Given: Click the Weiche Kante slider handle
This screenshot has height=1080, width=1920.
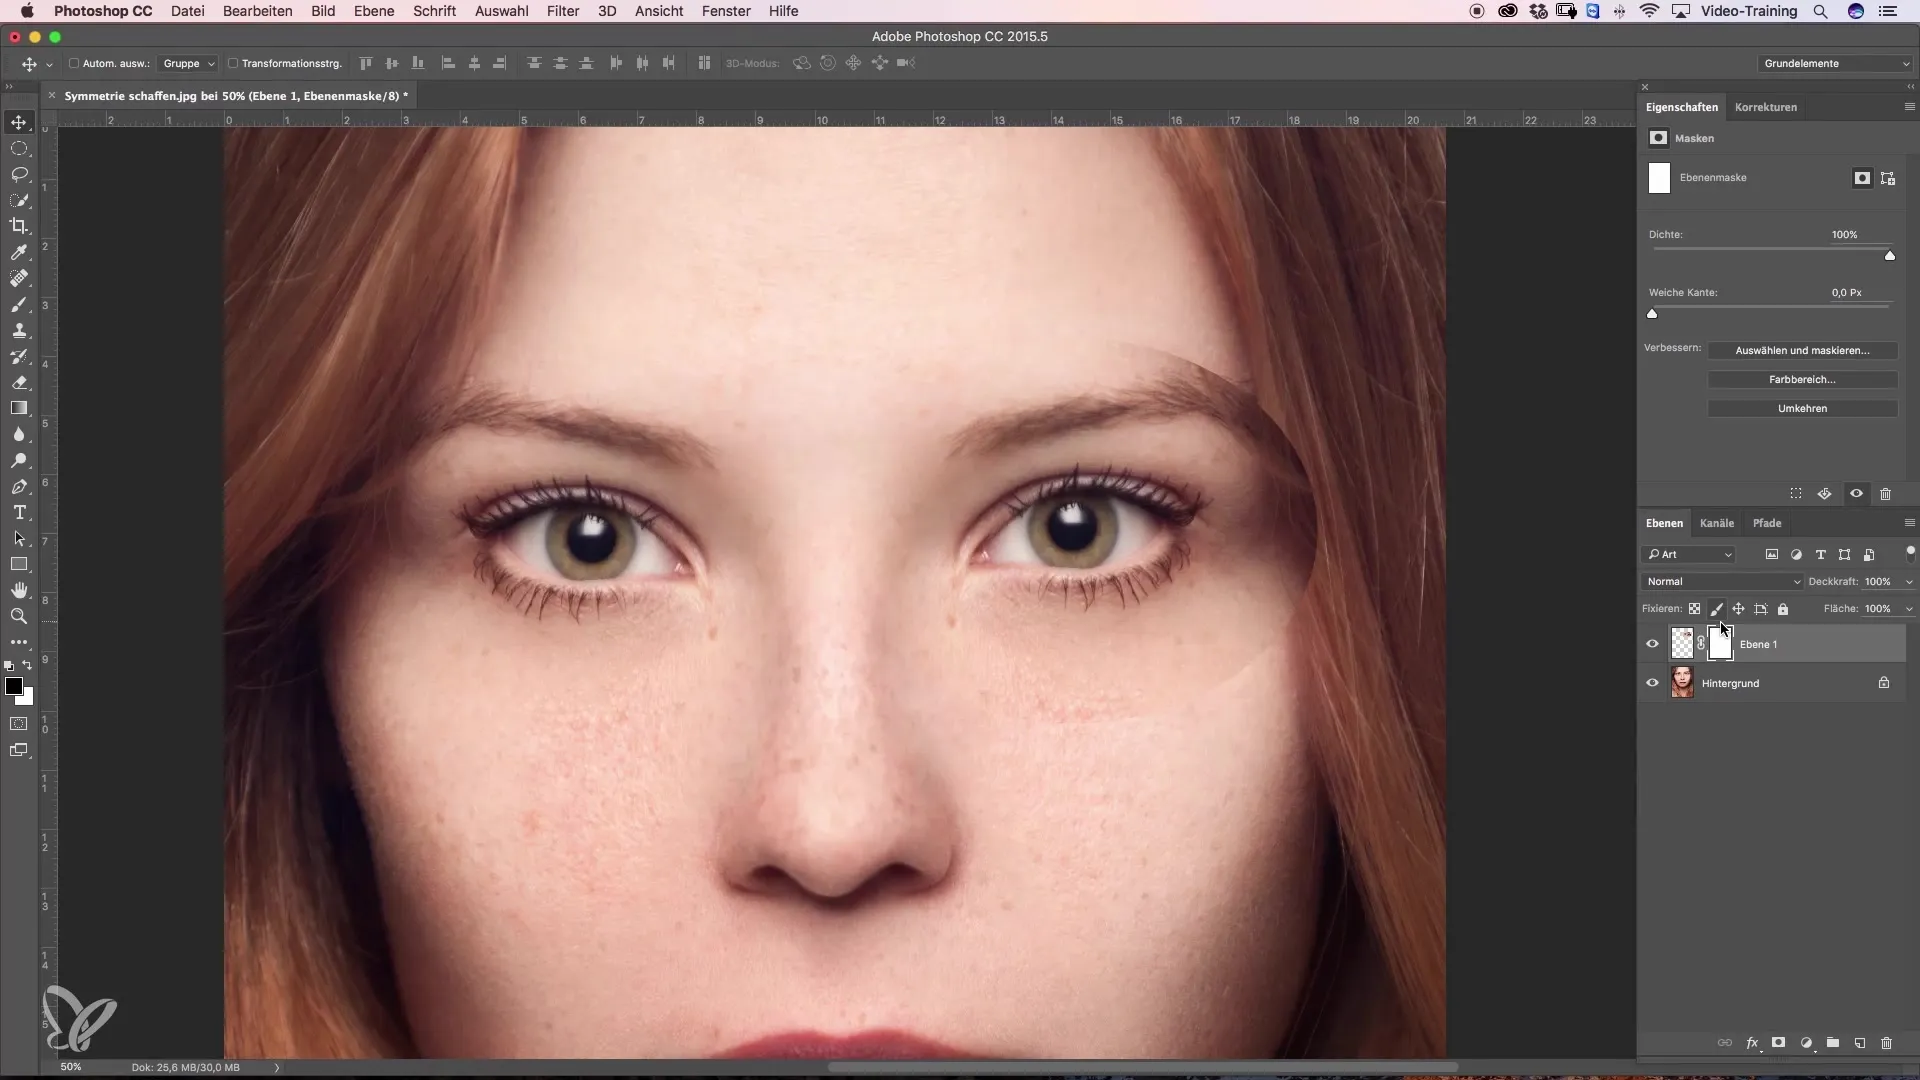Looking at the screenshot, I should point(1652,314).
